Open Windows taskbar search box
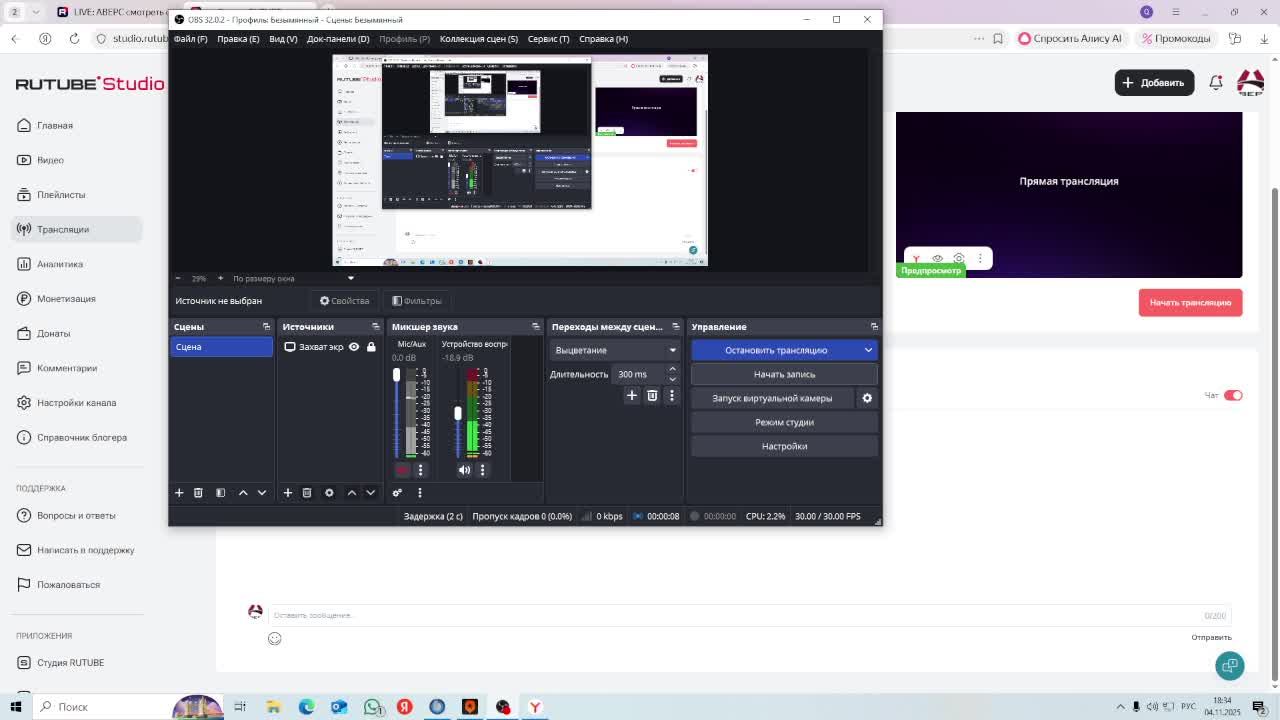1280x720 pixels. [100, 706]
